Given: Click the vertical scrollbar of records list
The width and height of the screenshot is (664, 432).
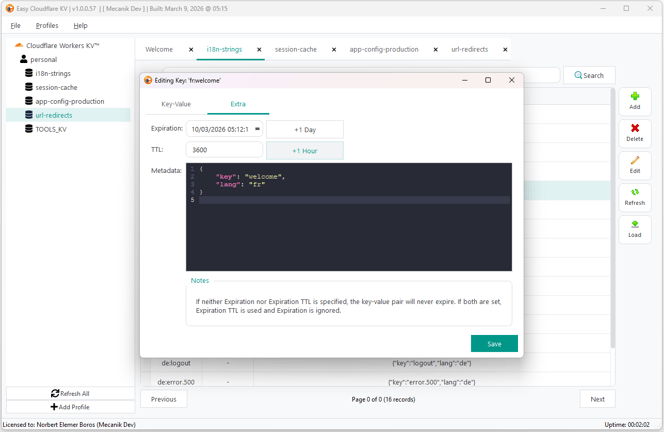Looking at the screenshot, I should [613, 218].
